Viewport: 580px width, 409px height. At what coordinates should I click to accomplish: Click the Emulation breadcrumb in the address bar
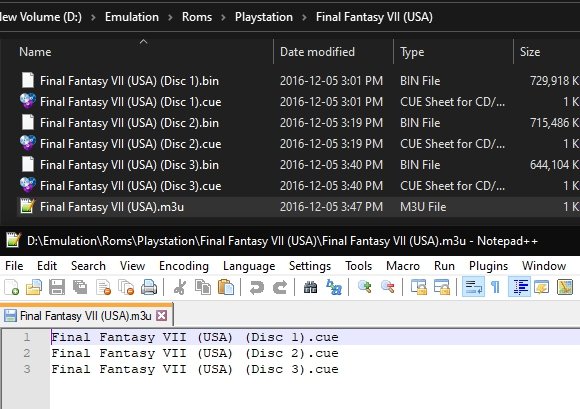point(132,17)
